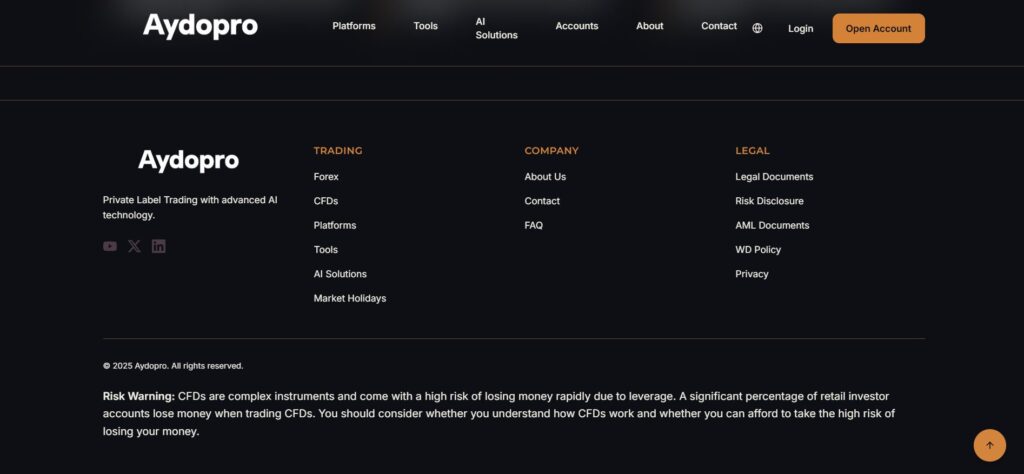
Task: Open the Tools navigation menu
Action: [426, 26]
